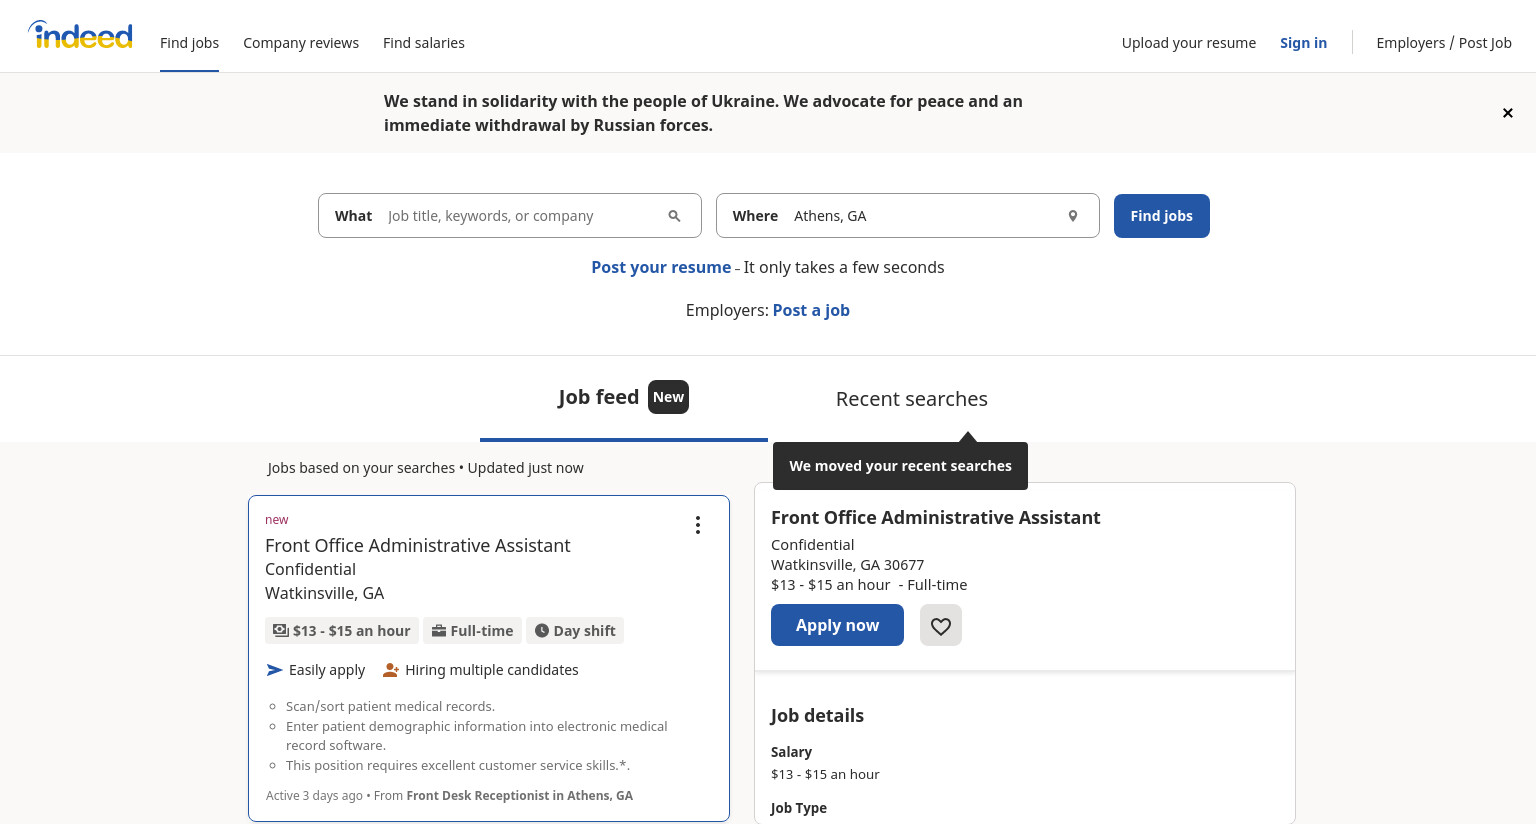Click 'Jobs based on your searches' text
The height and width of the screenshot is (824, 1536).
click(x=361, y=468)
